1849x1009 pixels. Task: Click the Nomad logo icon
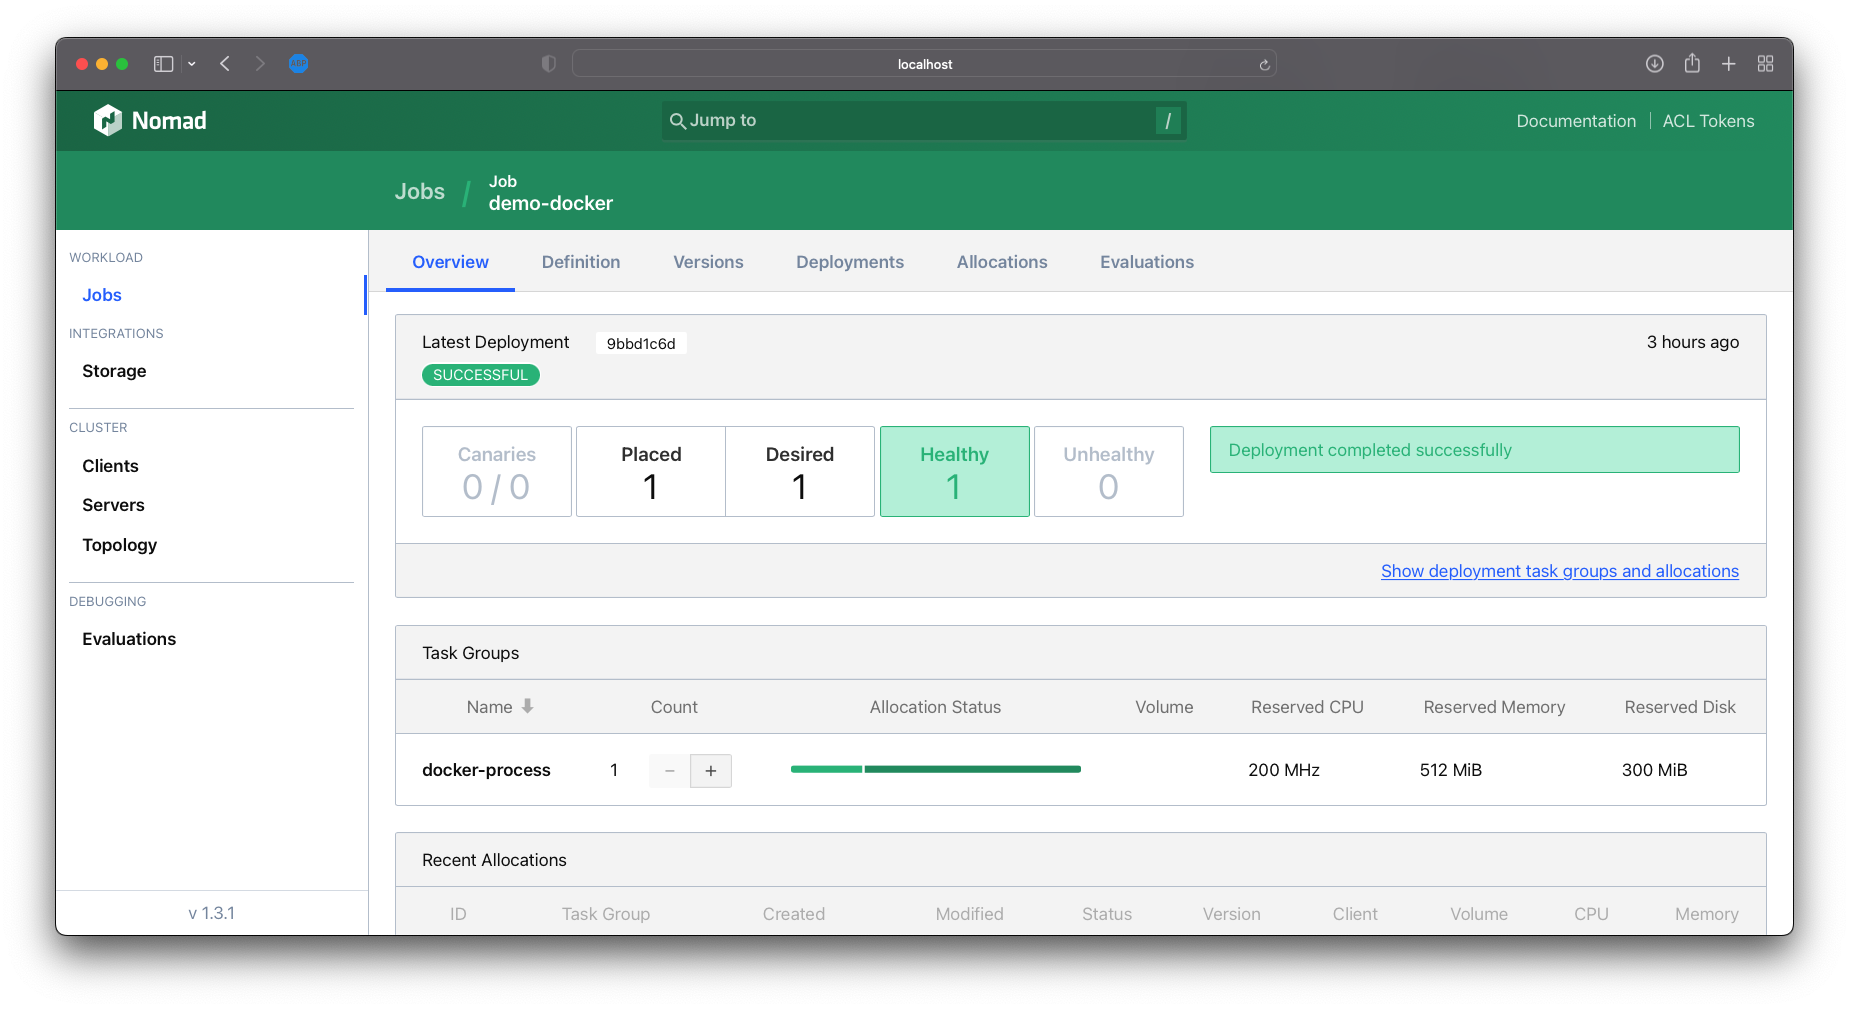pos(107,120)
